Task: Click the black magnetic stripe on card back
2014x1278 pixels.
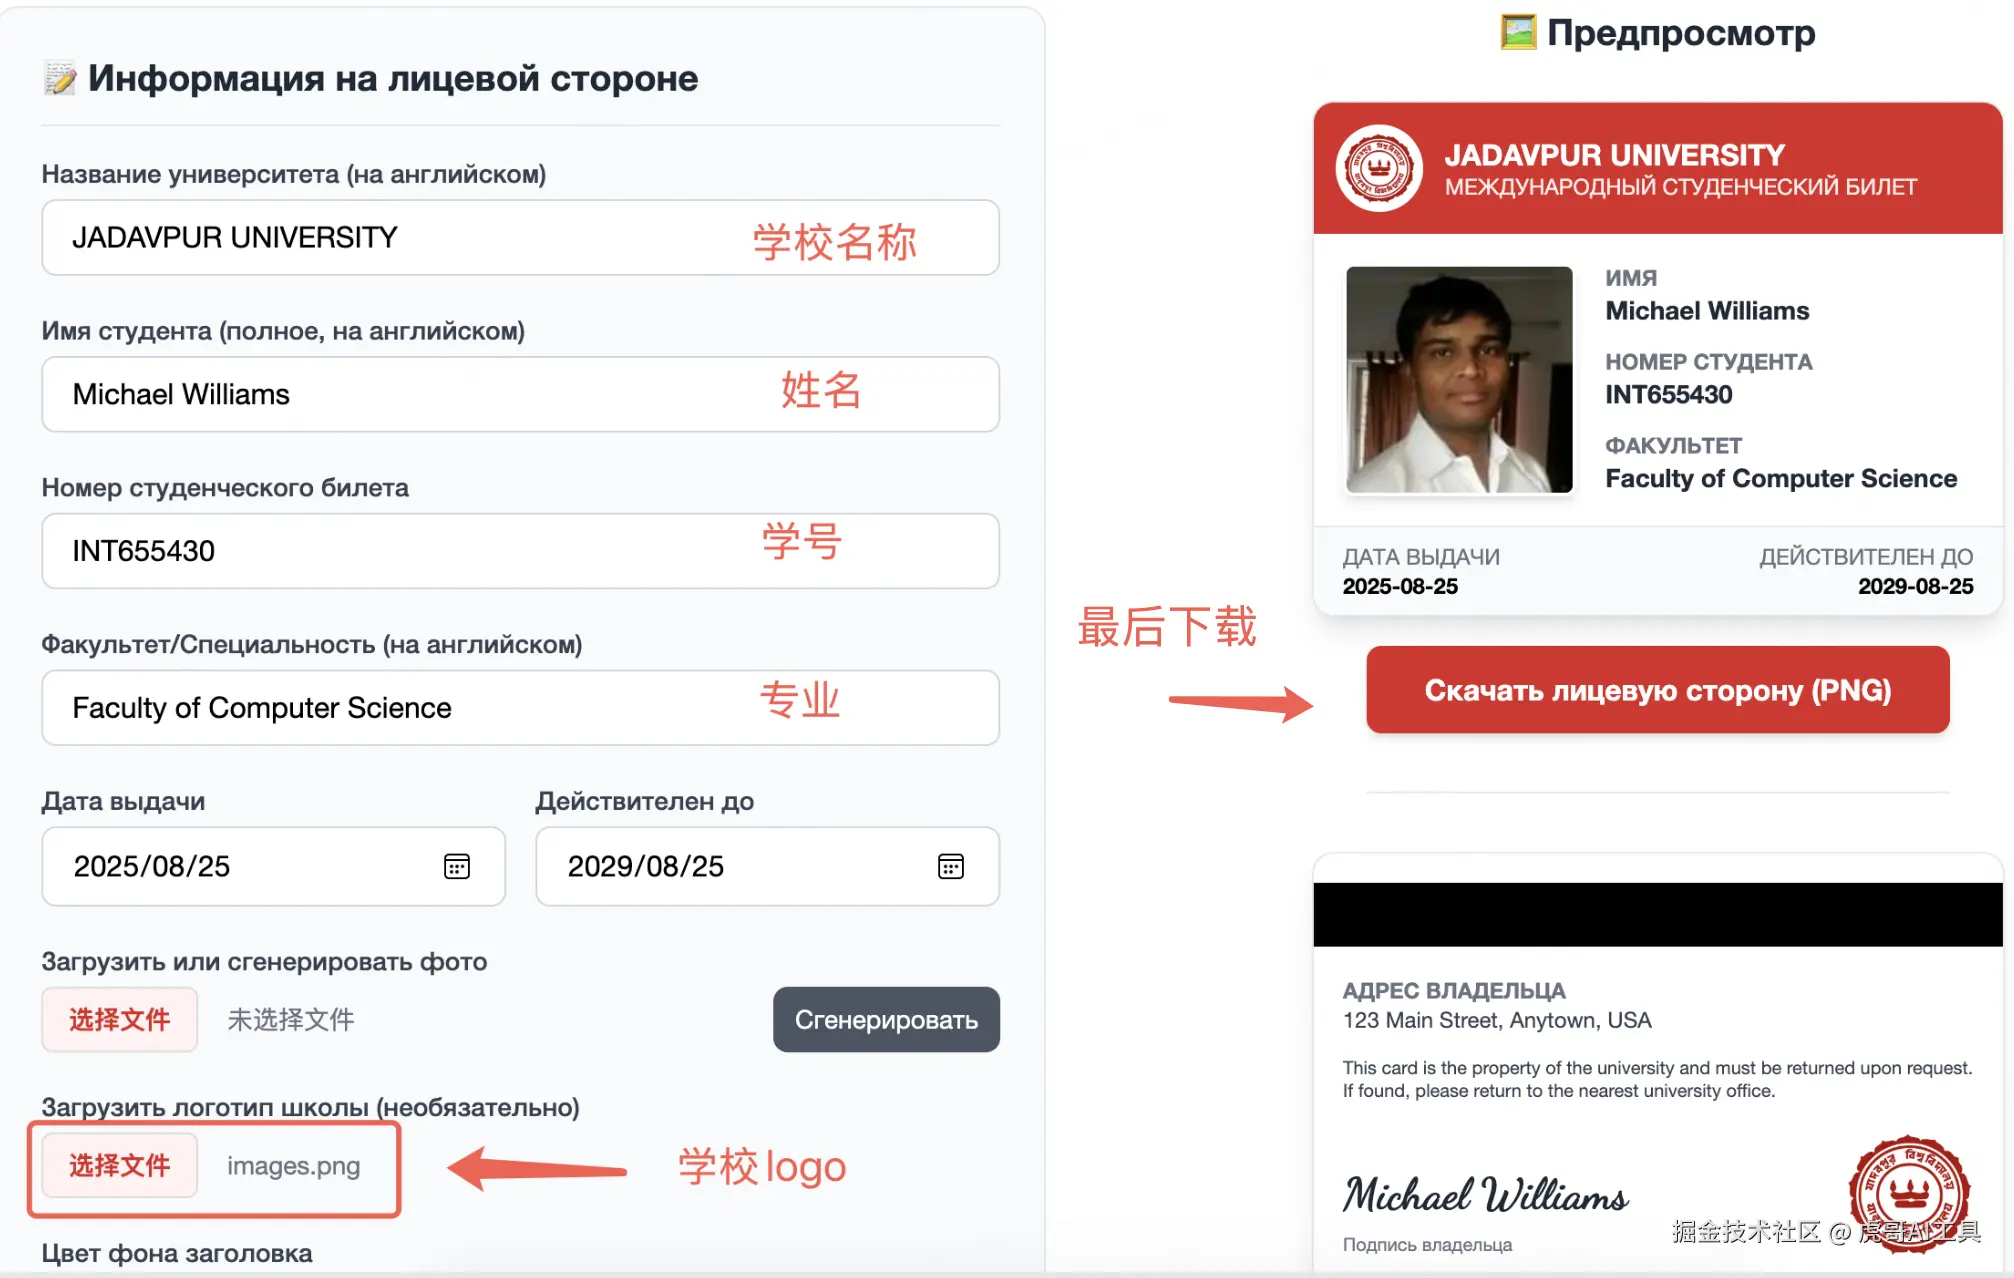Action: (x=1658, y=914)
